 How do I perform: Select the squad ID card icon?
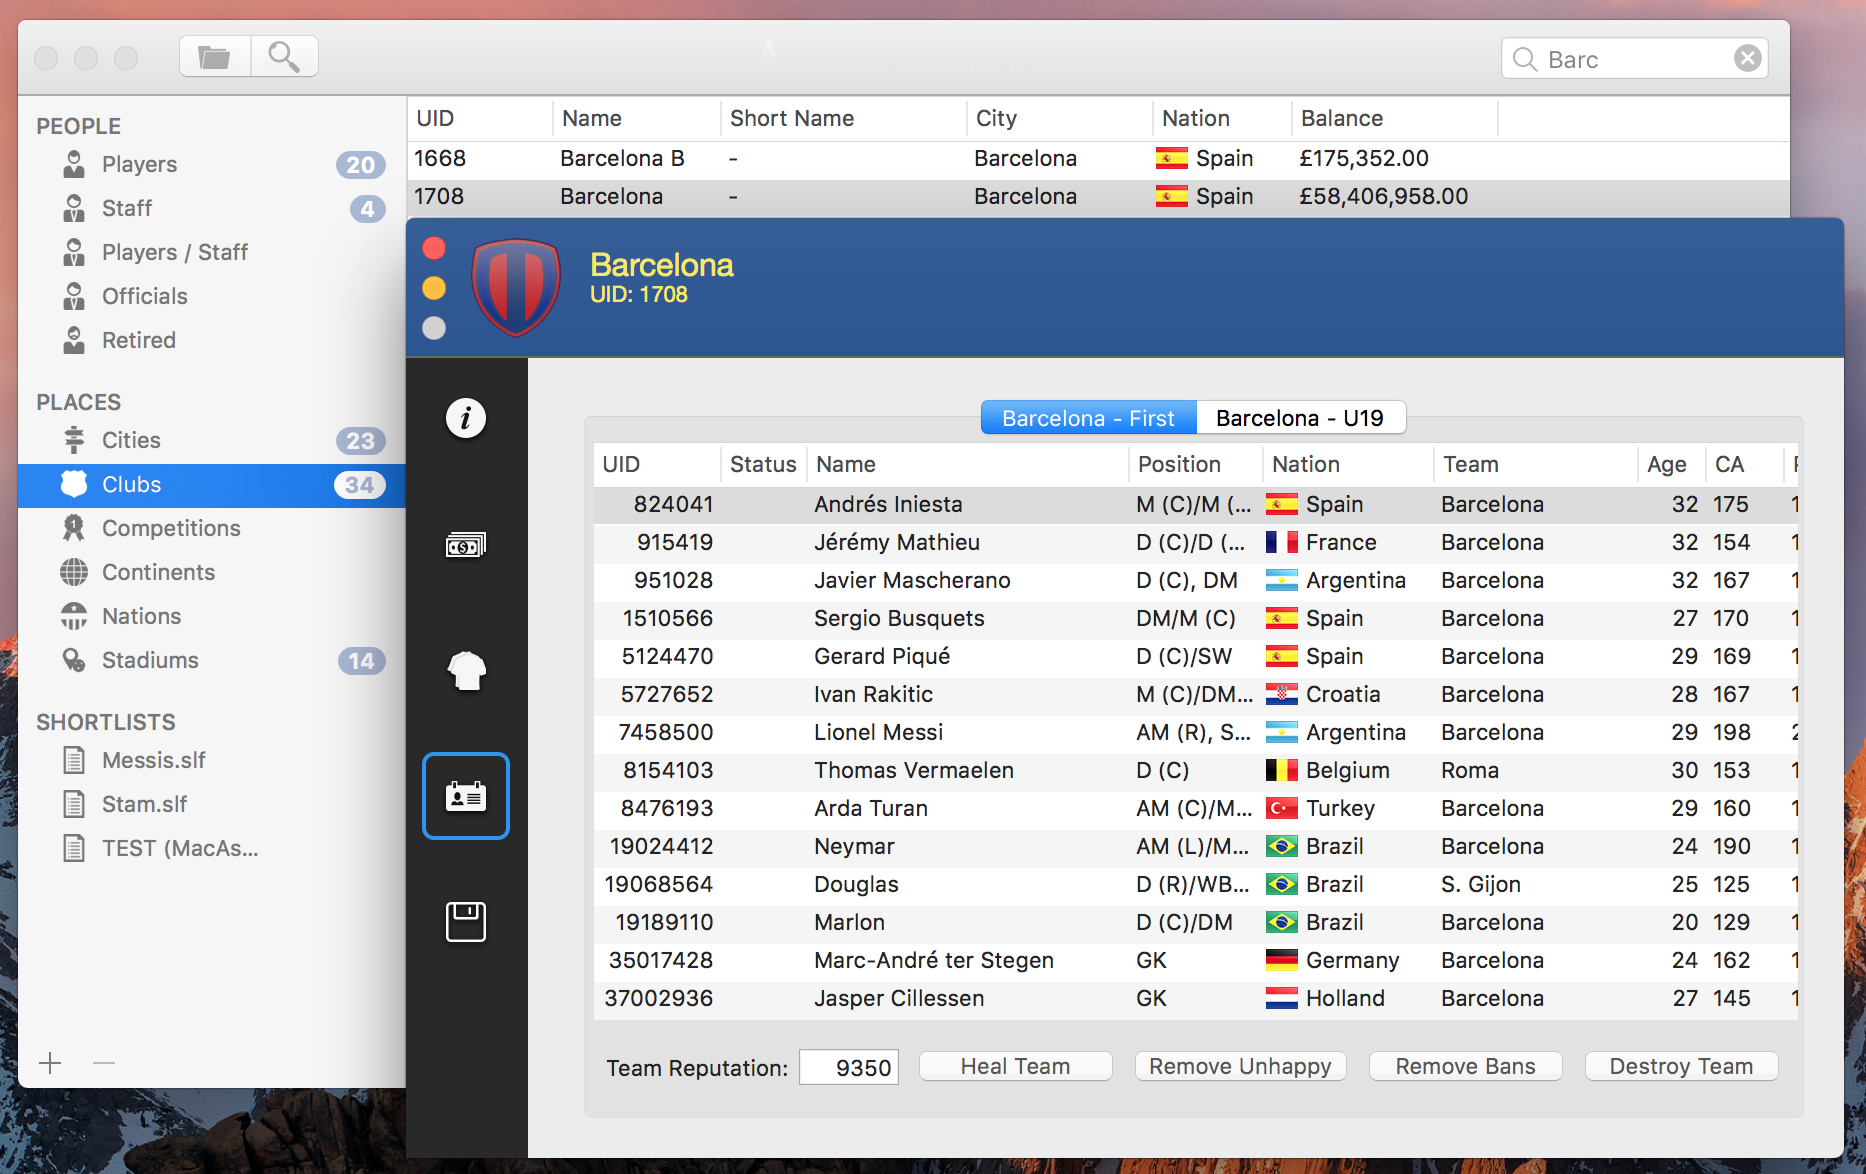[x=466, y=796]
